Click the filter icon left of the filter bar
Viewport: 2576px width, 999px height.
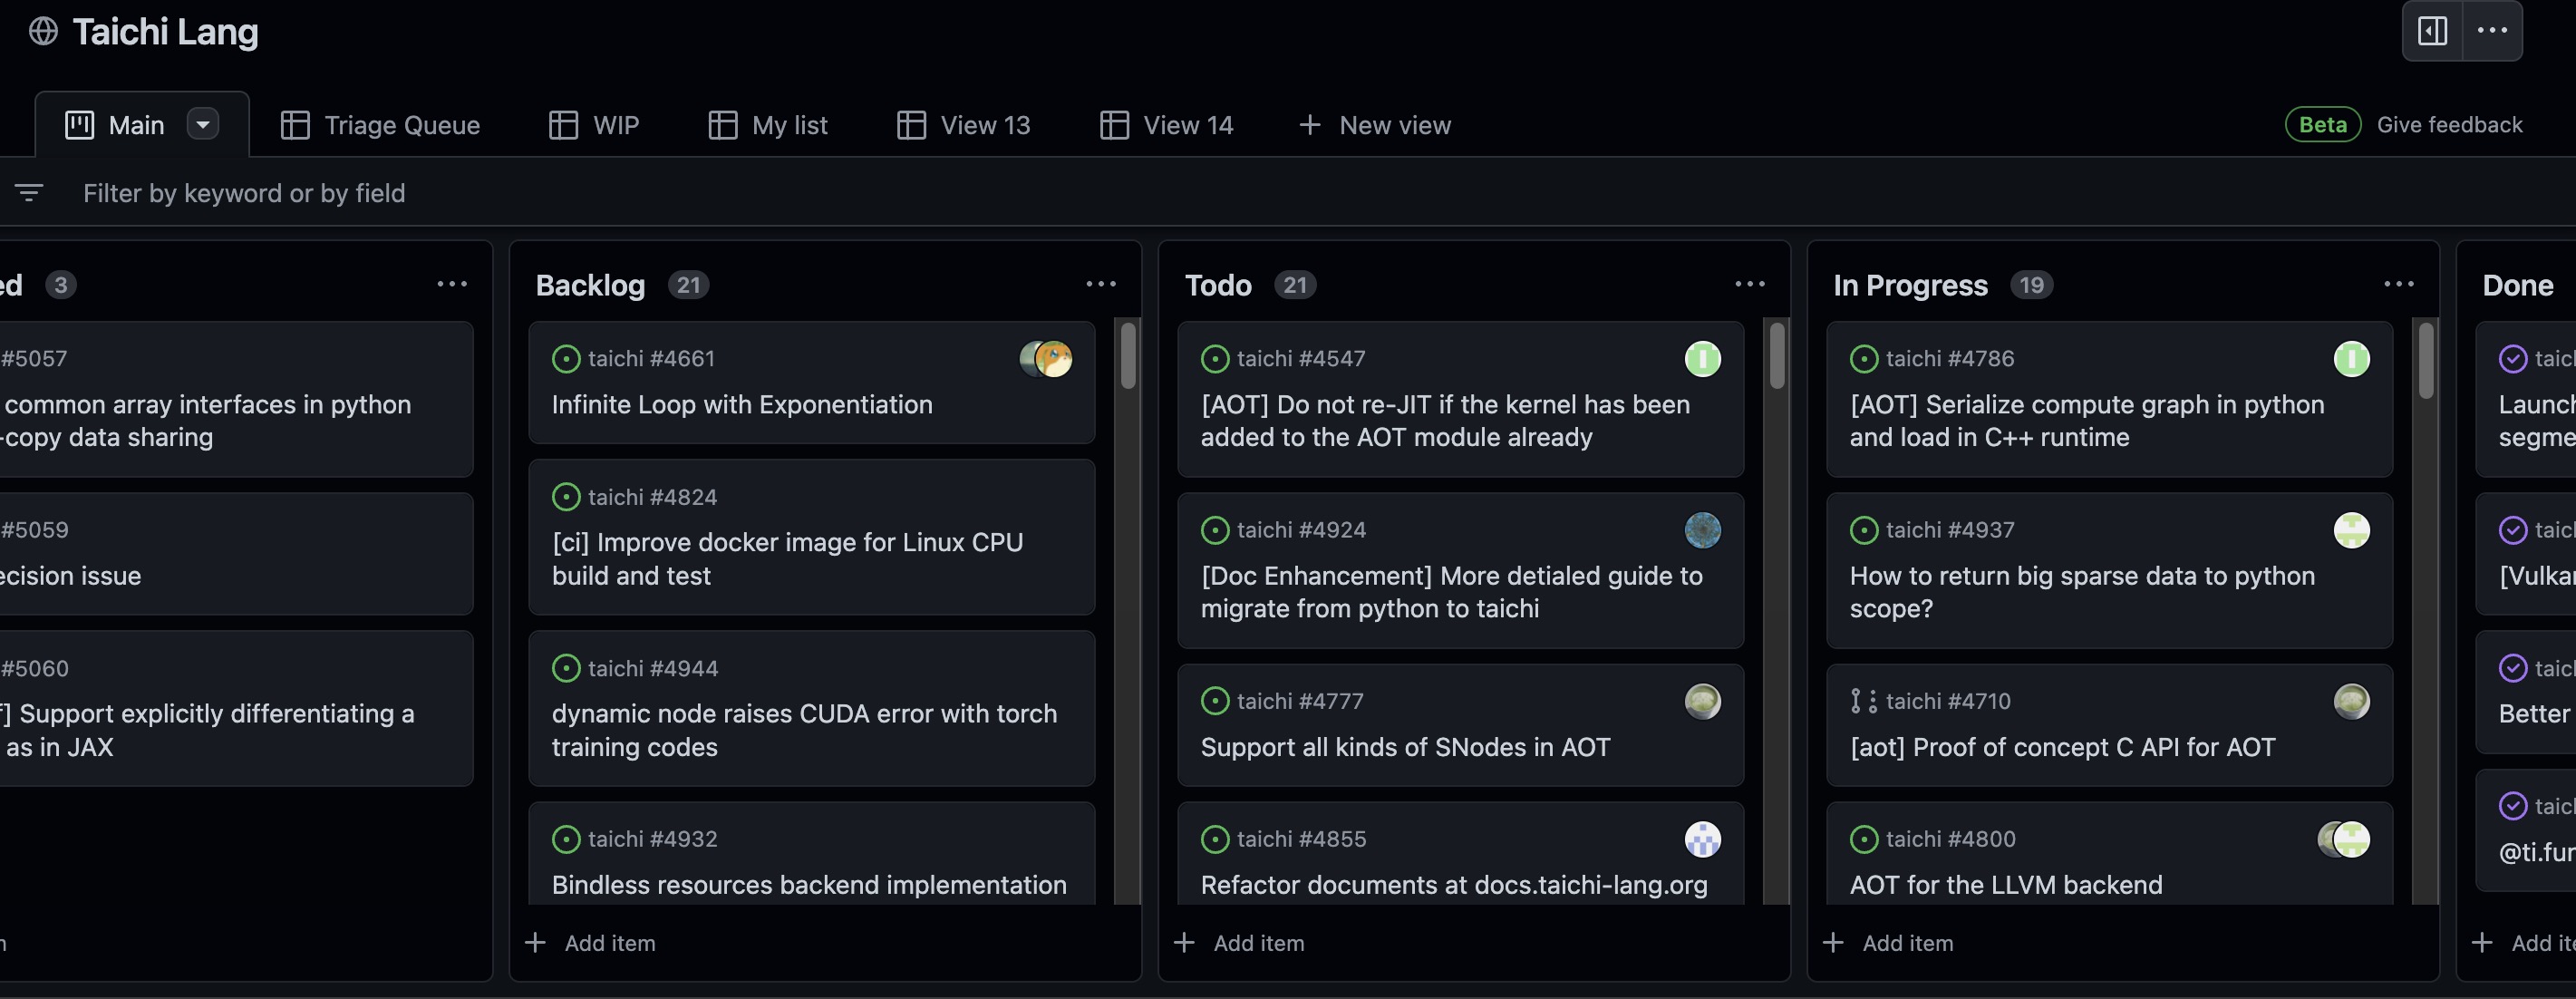coord(29,192)
